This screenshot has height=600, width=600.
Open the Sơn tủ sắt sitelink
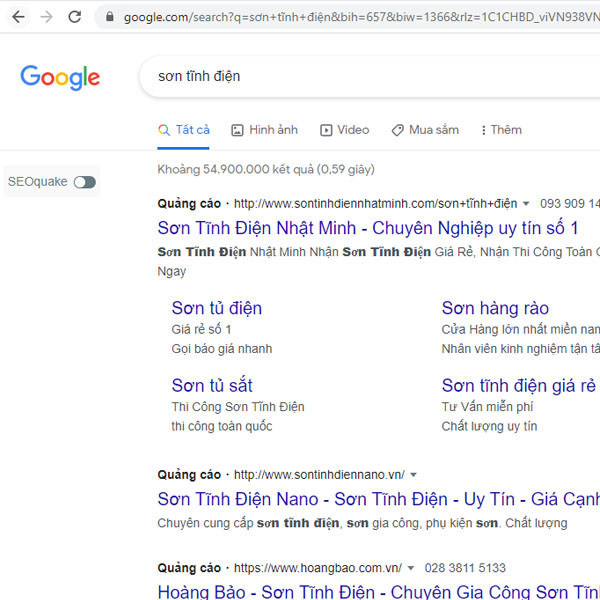[x=212, y=386]
